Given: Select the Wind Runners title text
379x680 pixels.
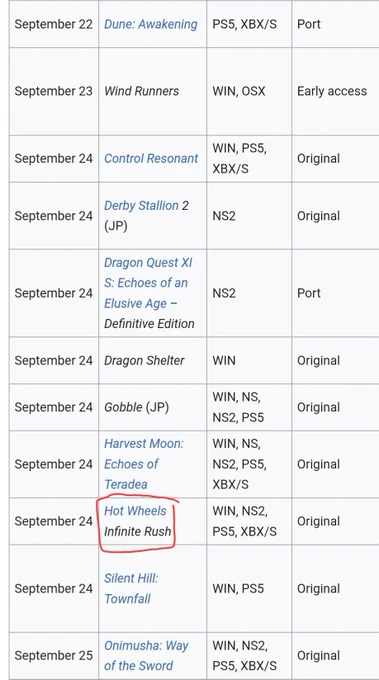Looking at the screenshot, I should [x=141, y=91].
